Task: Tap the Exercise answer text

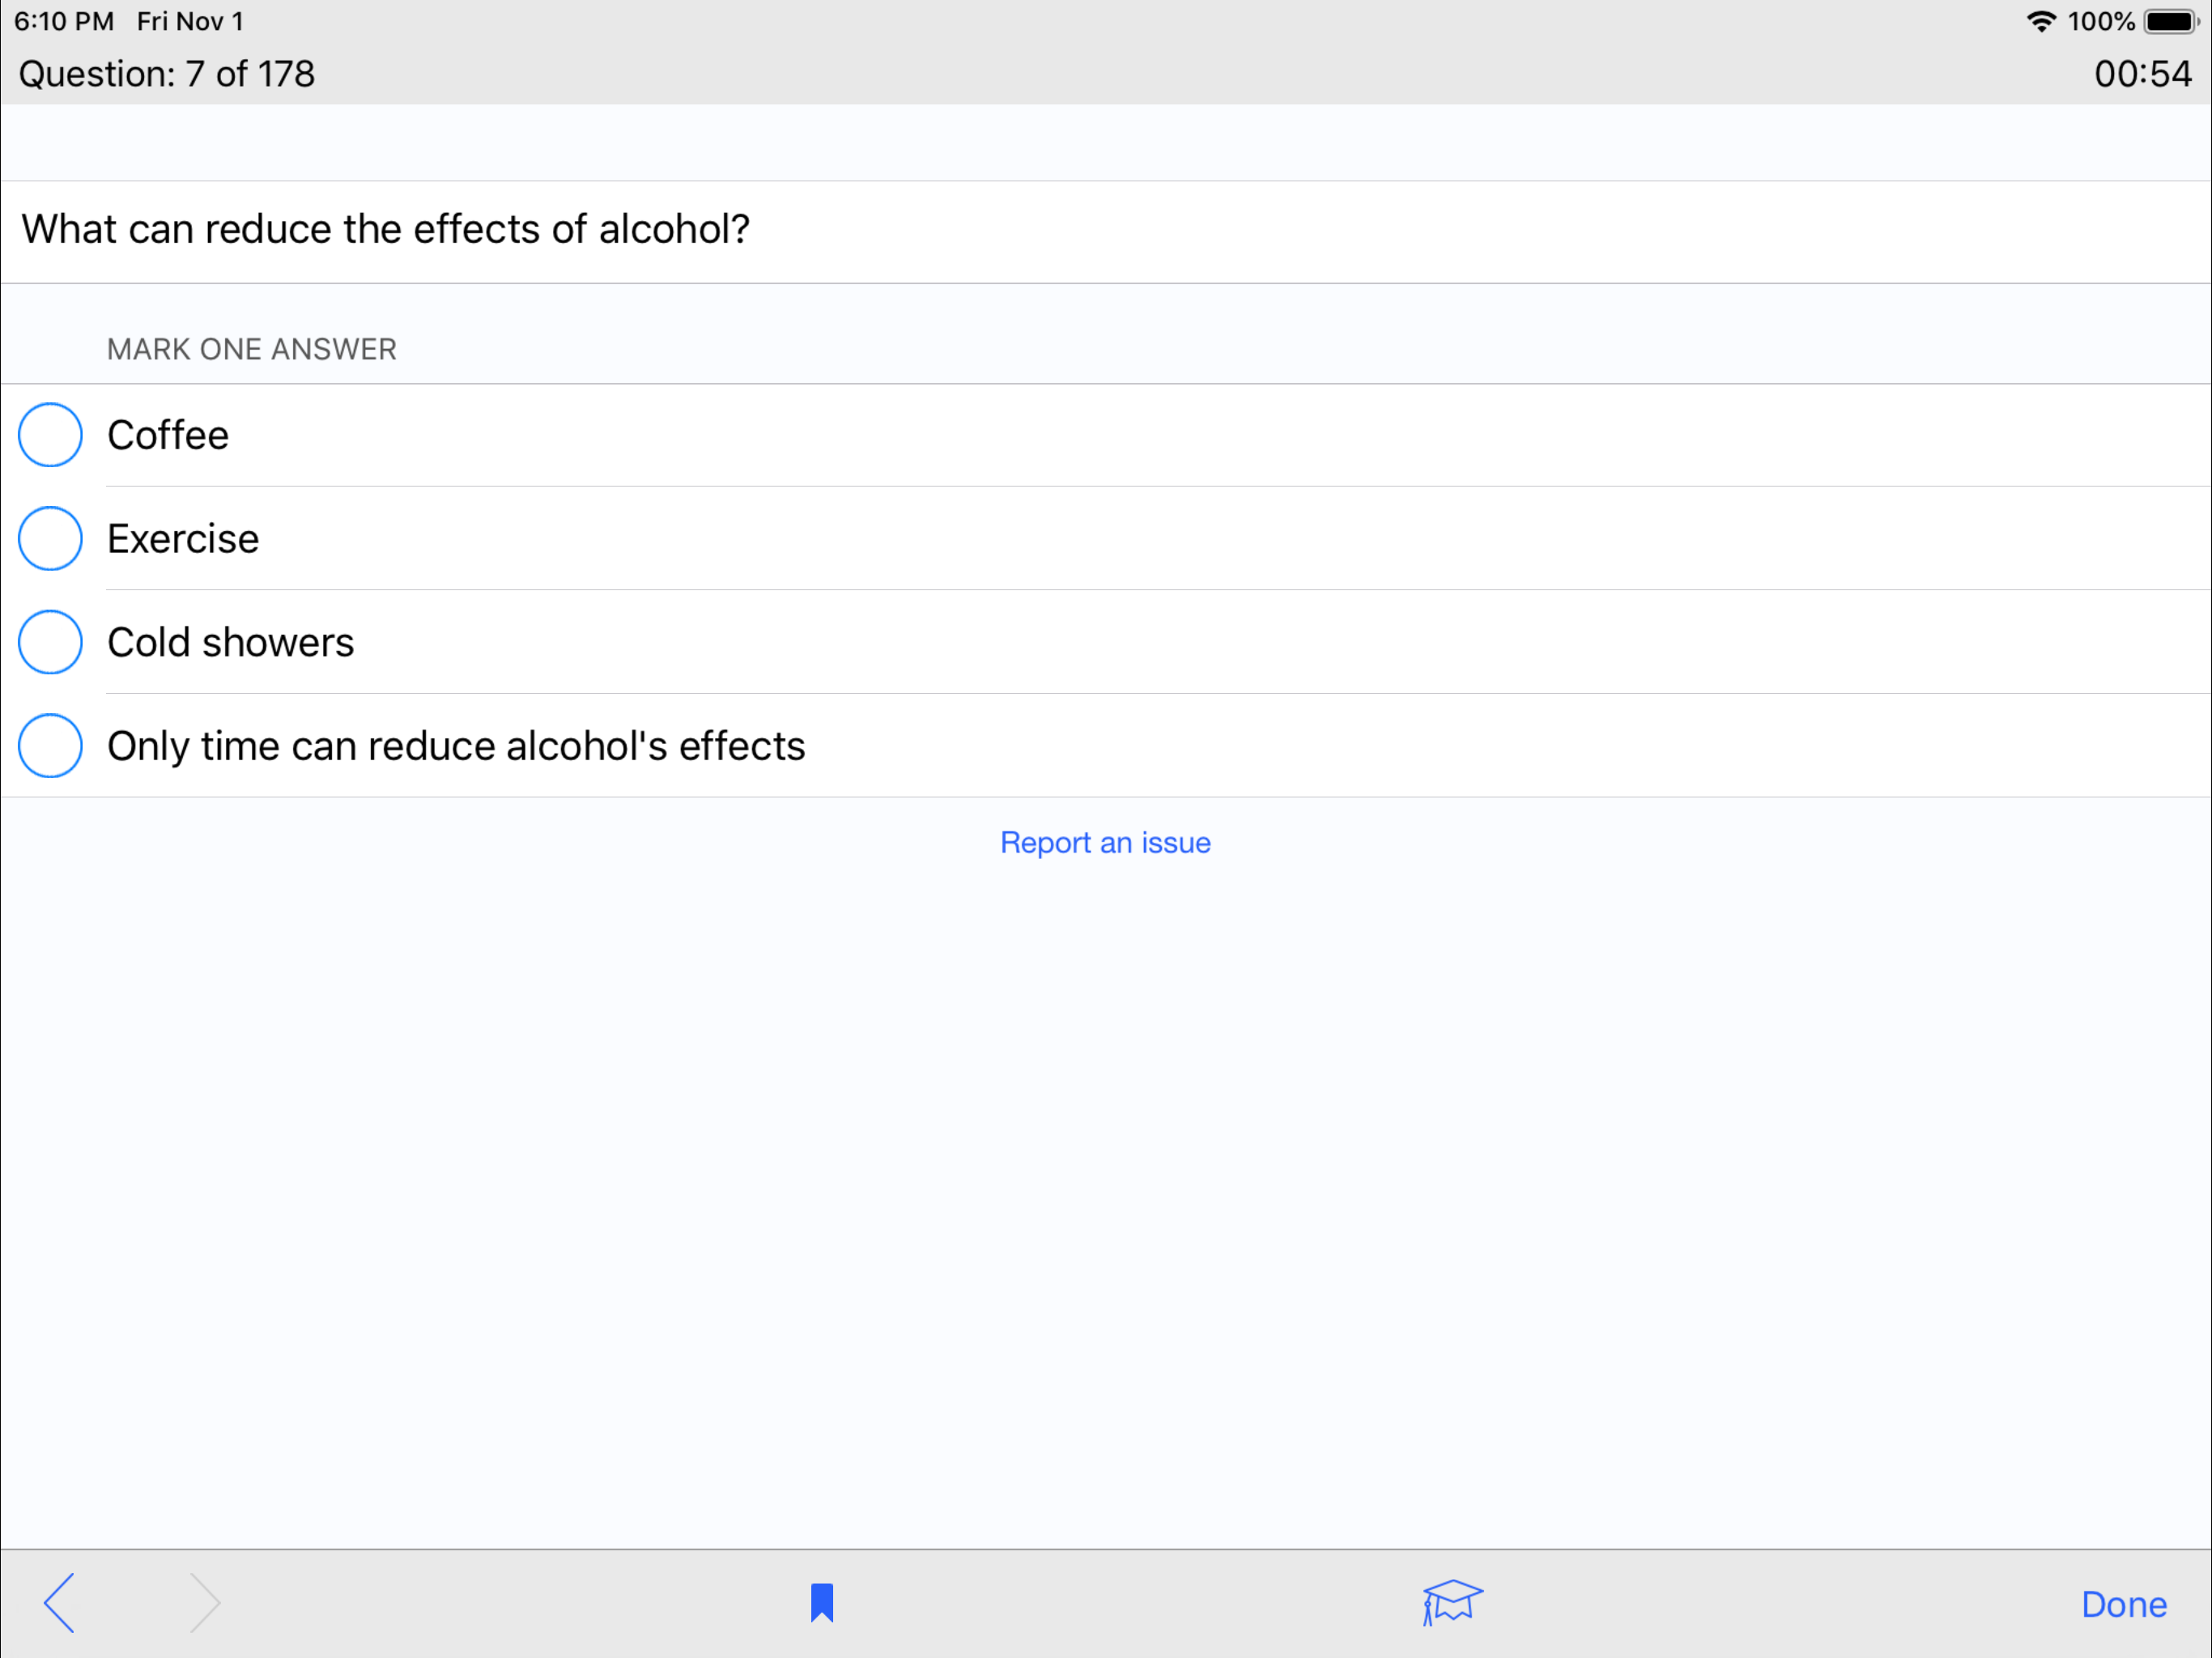Action: 183,539
